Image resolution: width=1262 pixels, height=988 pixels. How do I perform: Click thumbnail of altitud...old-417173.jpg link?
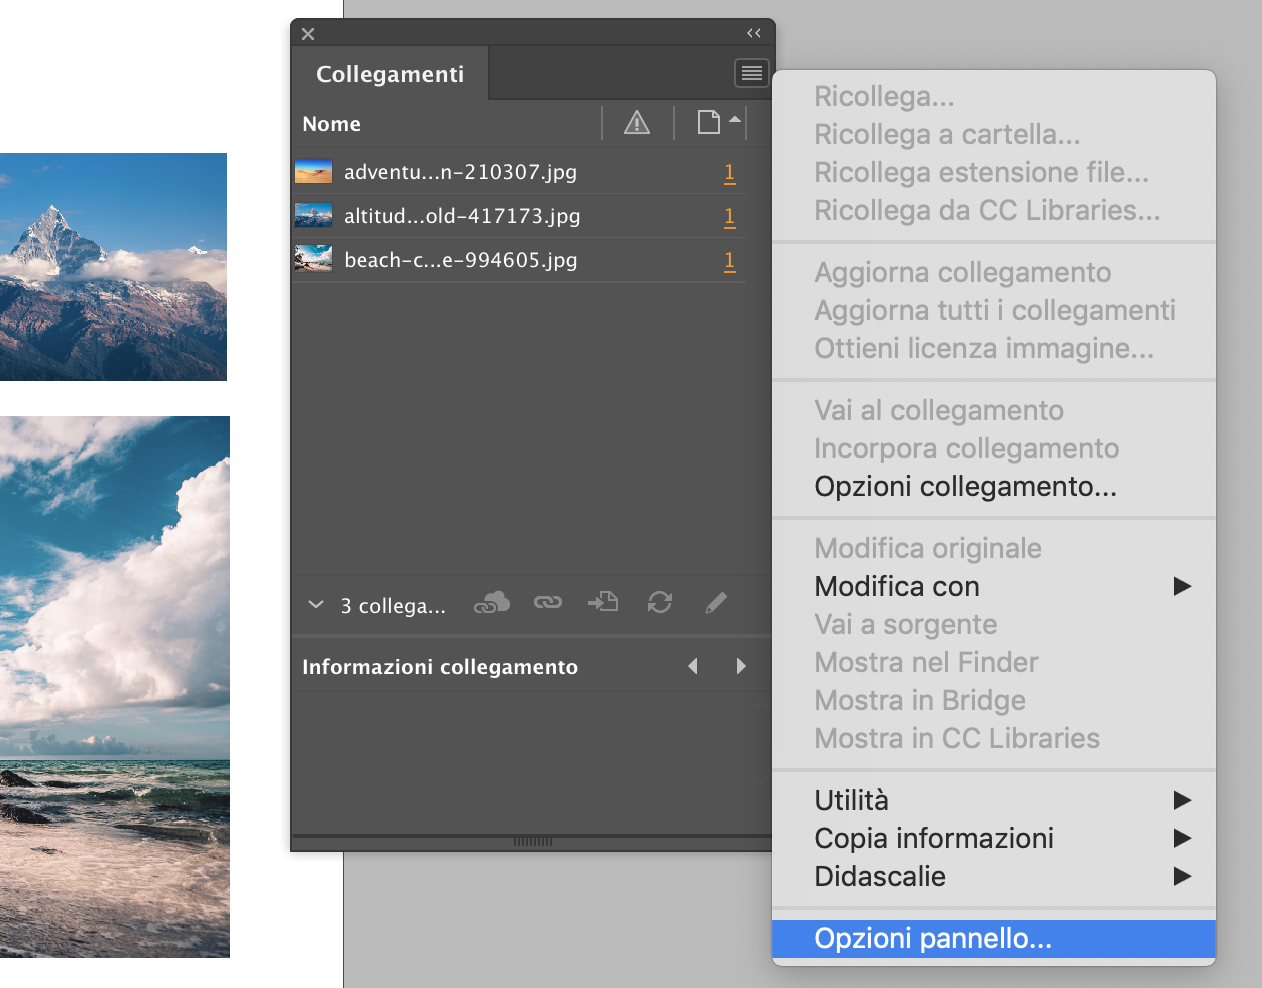point(313,215)
